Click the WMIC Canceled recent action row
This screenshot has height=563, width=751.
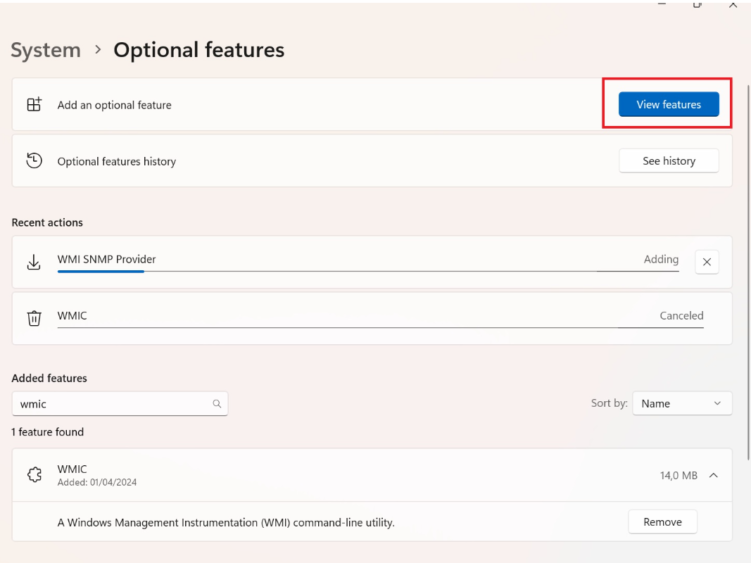(372, 318)
